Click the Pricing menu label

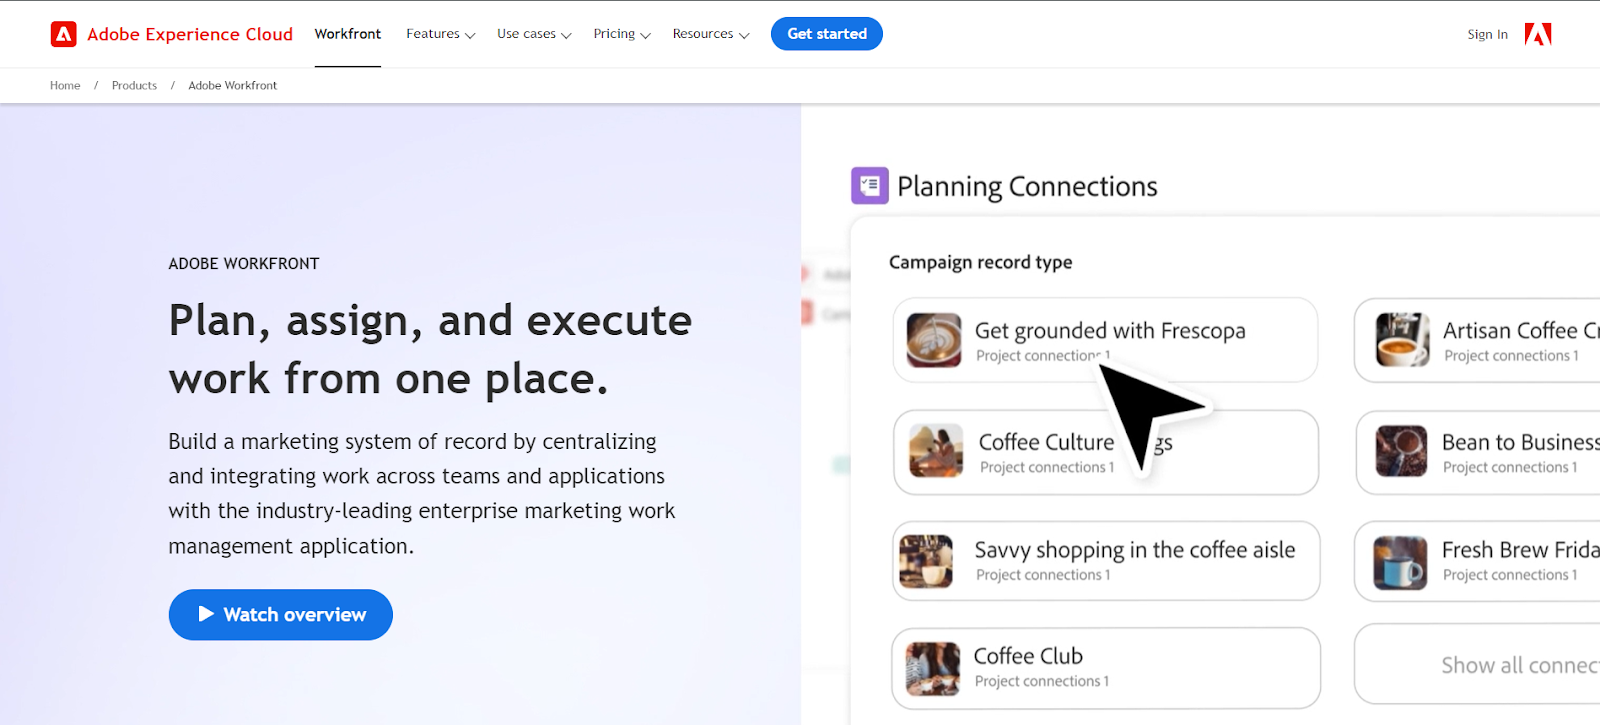pos(614,34)
